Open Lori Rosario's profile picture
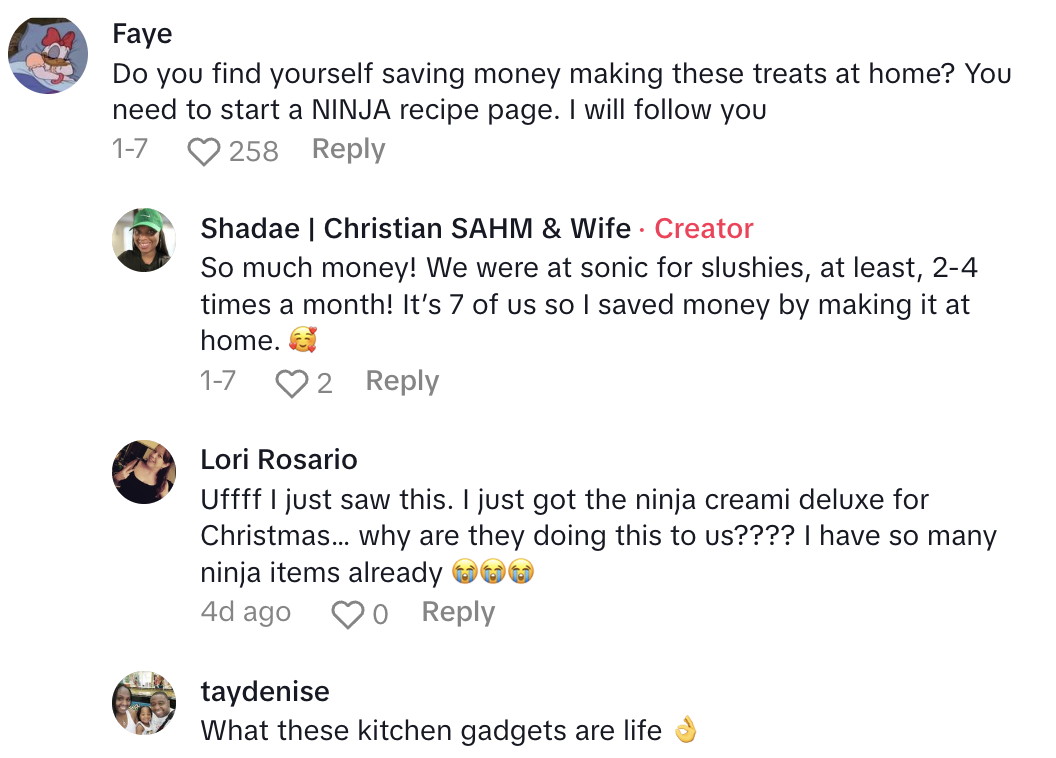1056x758 pixels. point(143,471)
